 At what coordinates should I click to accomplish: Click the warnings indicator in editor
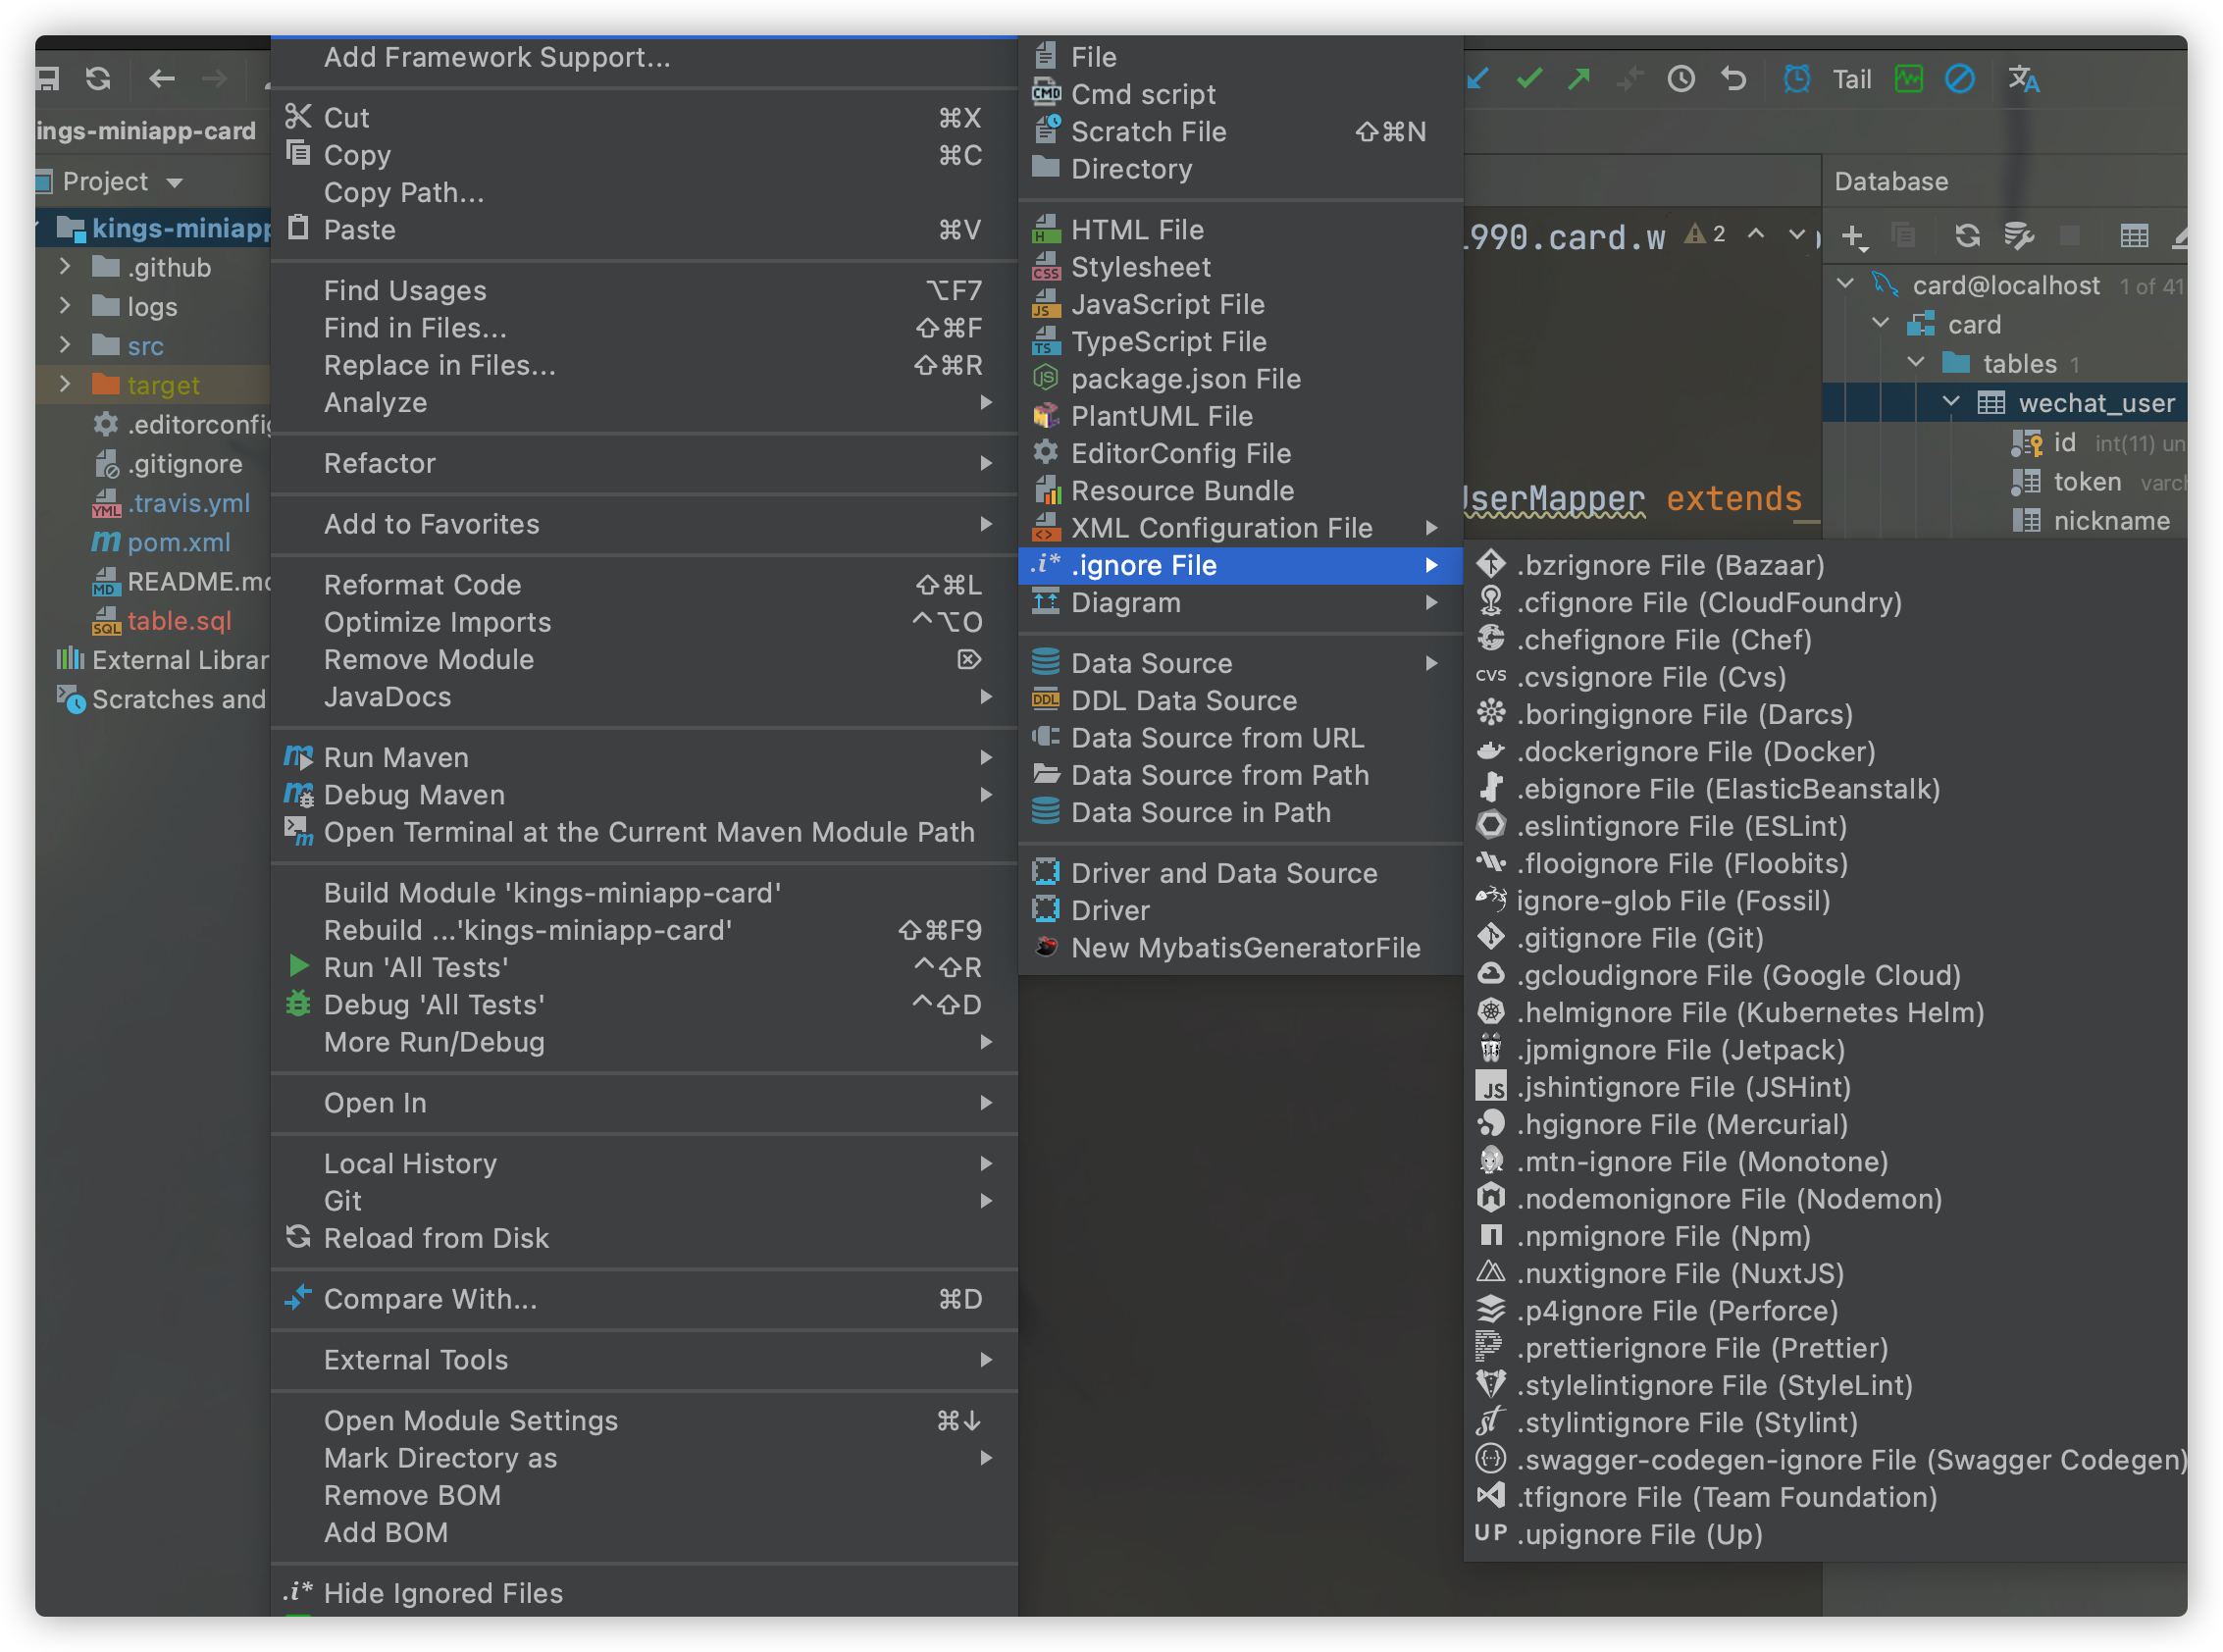coord(1705,235)
